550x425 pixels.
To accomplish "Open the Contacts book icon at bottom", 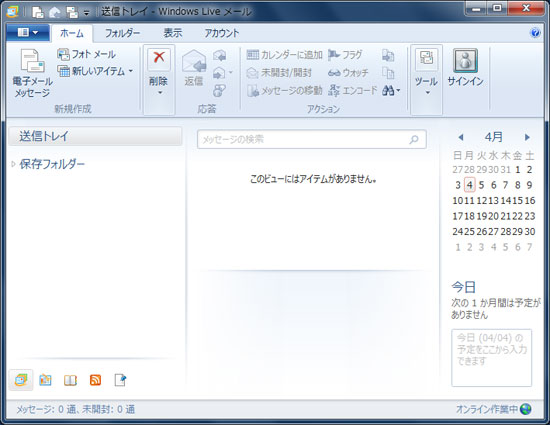I will point(70,380).
